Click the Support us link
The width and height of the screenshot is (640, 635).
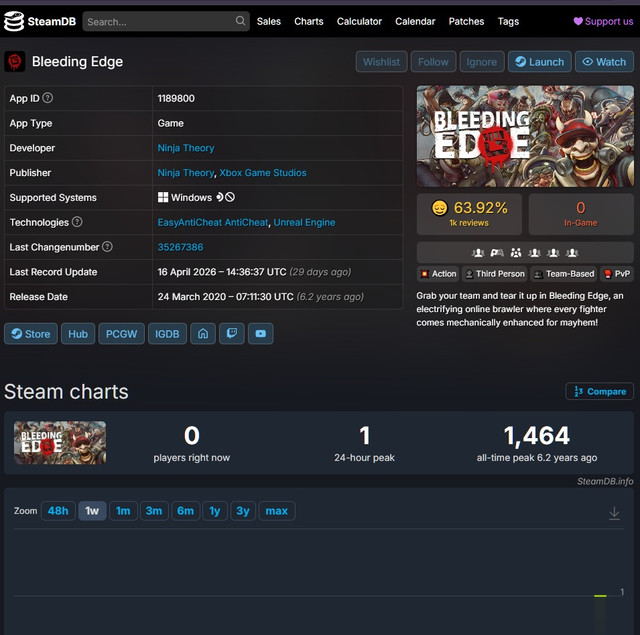point(603,21)
